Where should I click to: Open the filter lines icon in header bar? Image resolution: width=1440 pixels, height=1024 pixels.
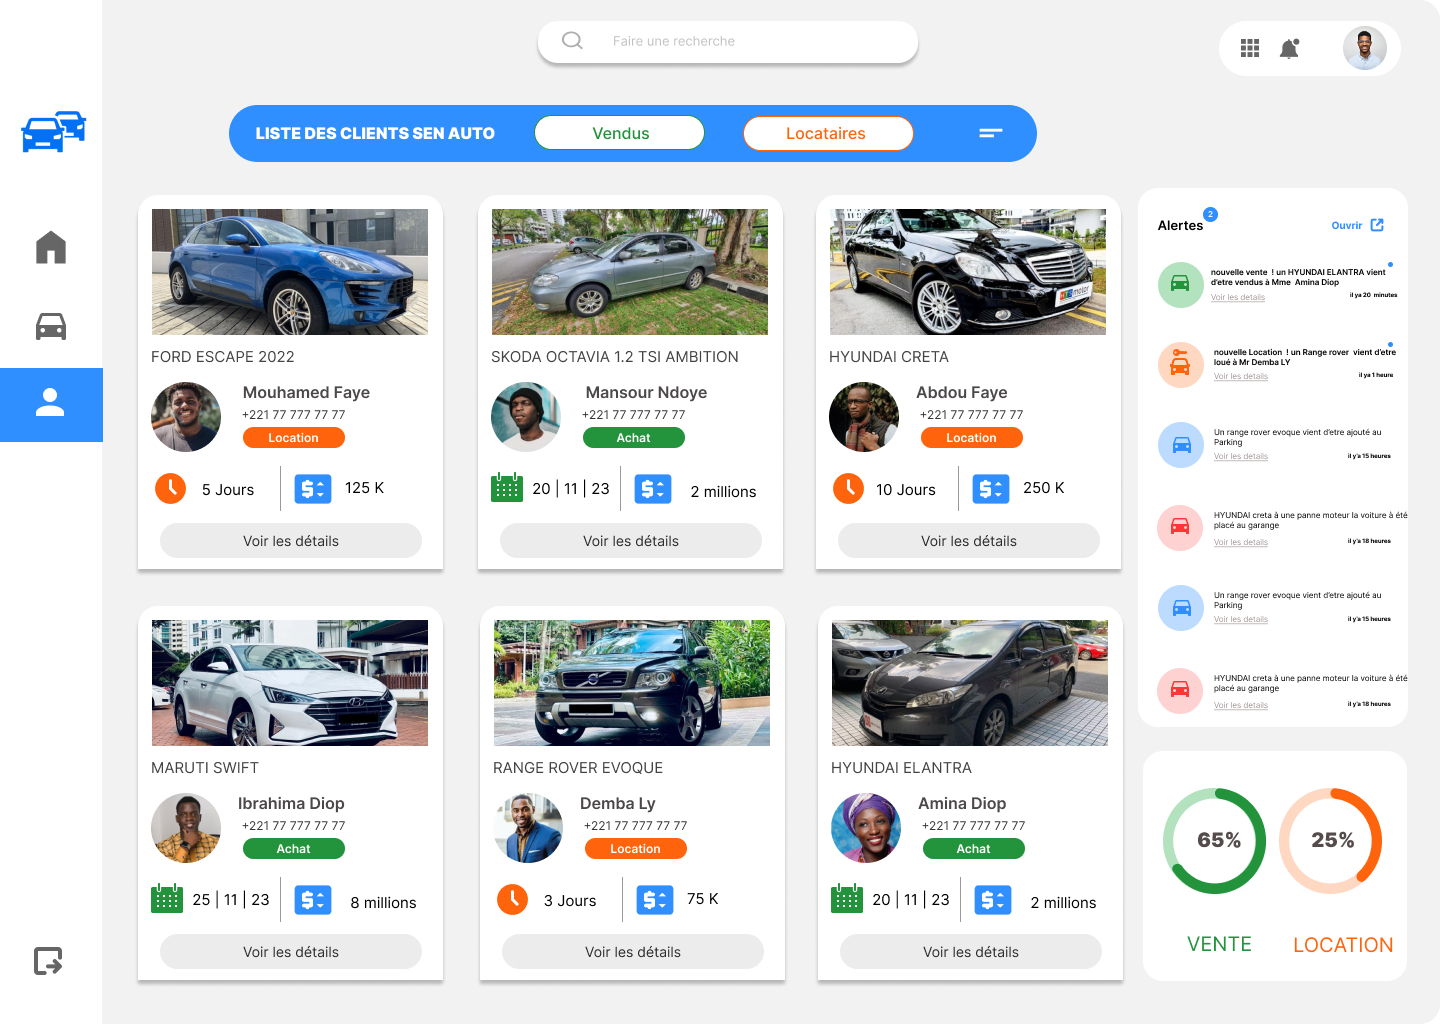tap(990, 133)
